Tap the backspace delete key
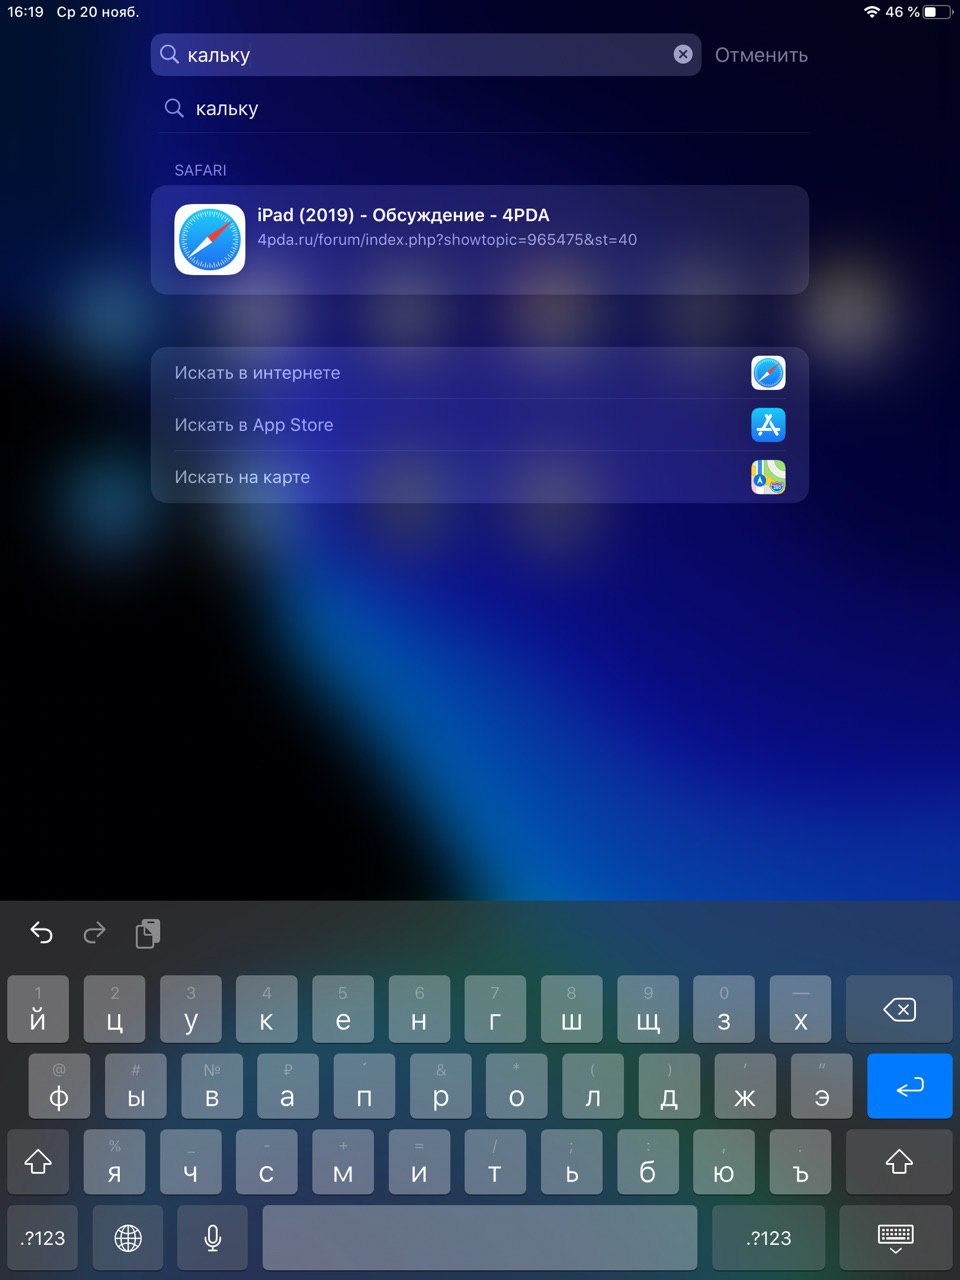 pyautogui.click(x=899, y=1010)
